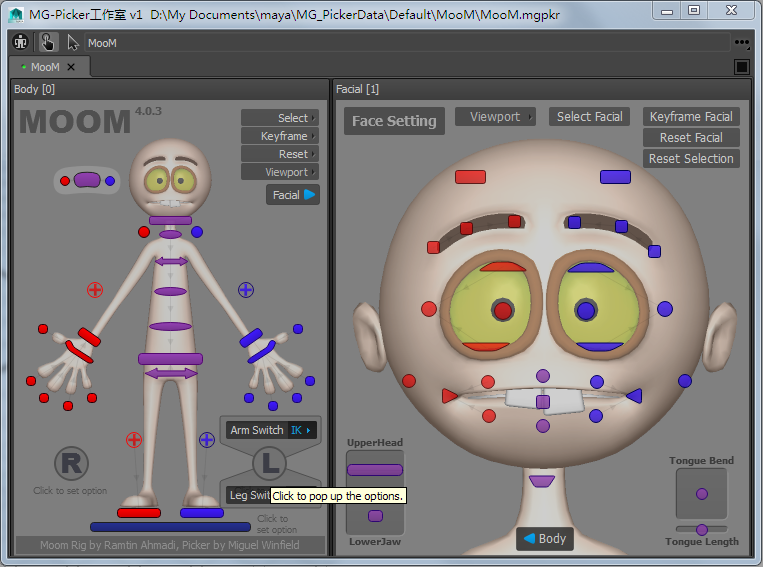The width and height of the screenshot is (763, 567).
Task: Expand the Keyframe dropdown in Body panel
Action: (280, 136)
